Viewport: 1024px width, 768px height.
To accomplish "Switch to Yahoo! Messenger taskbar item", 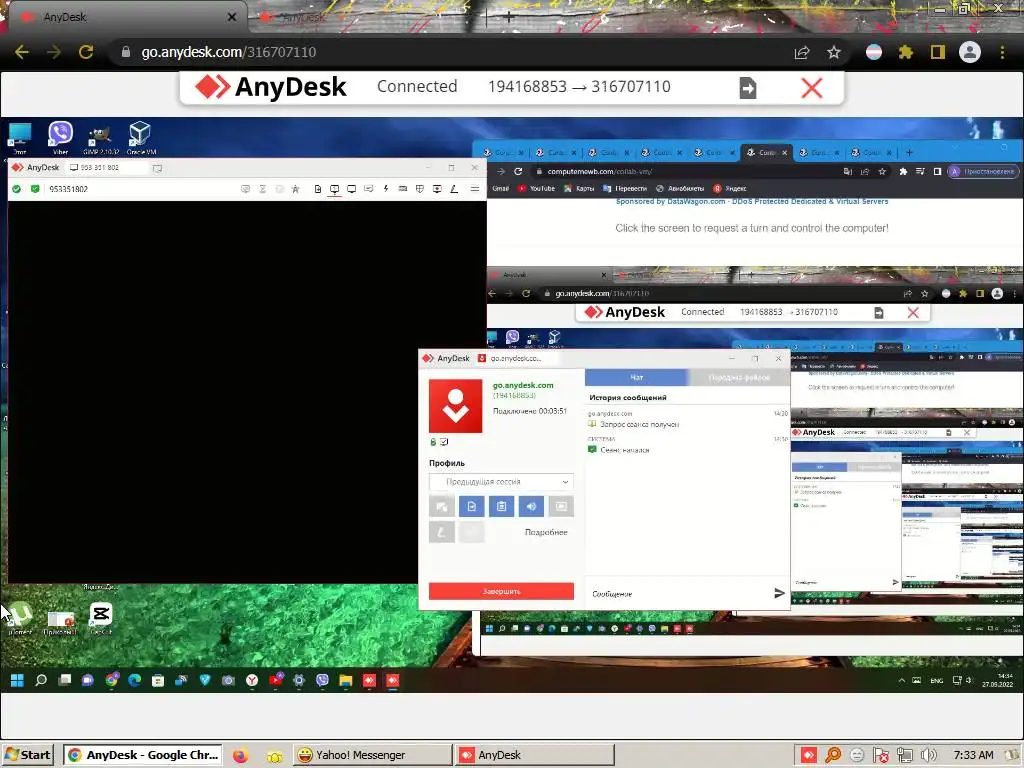I will pos(372,755).
